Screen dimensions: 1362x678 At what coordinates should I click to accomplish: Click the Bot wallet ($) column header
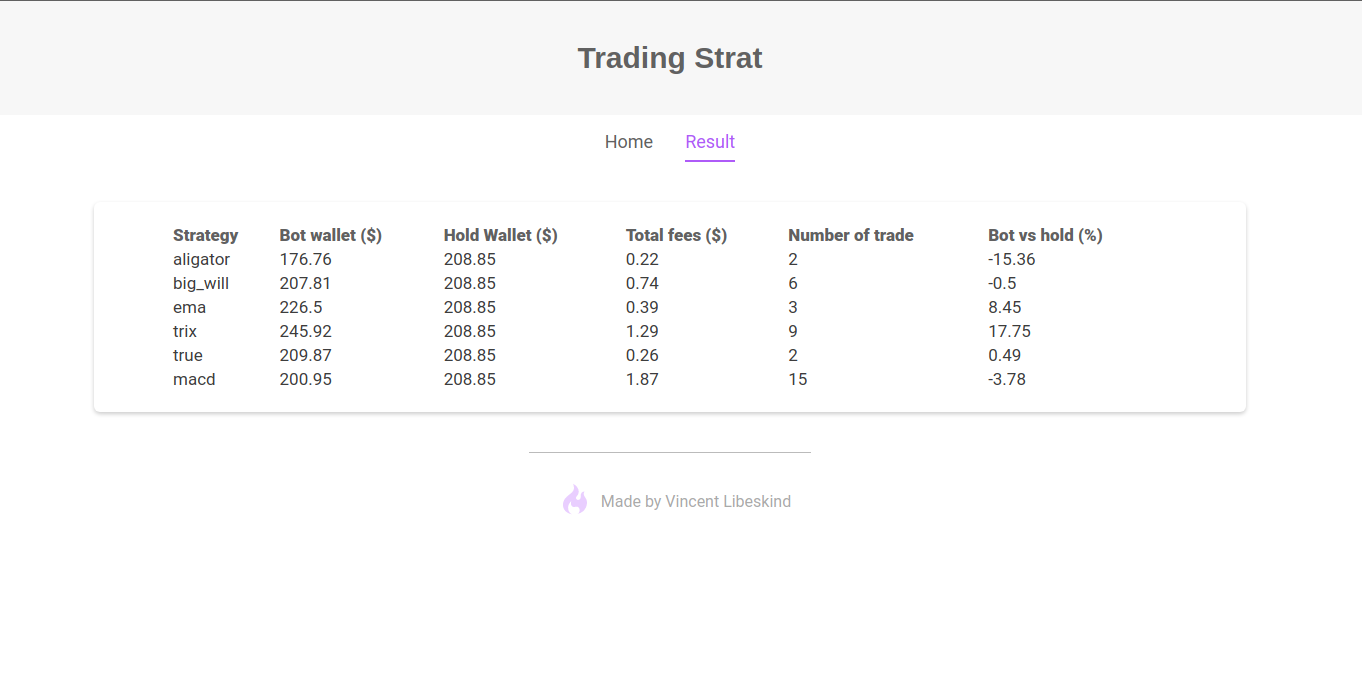tap(331, 235)
